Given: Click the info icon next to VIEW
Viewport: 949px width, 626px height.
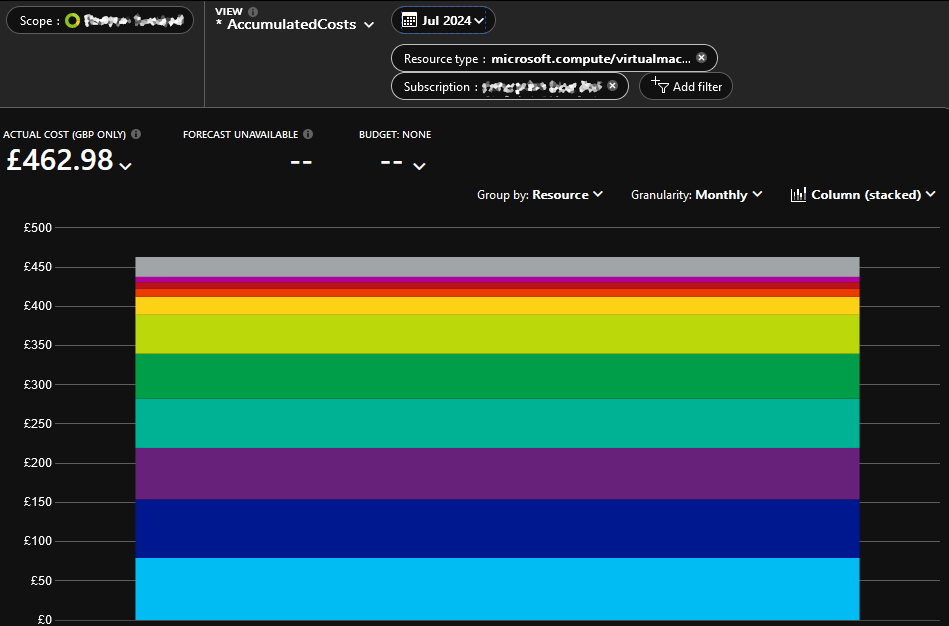Looking at the screenshot, I should tap(253, 12).
